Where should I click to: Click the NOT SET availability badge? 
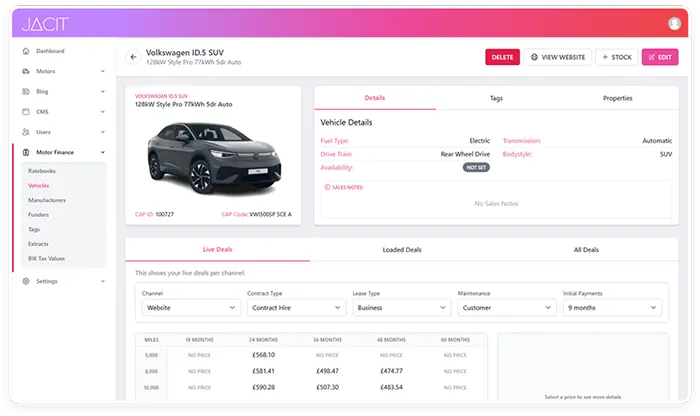tap(476, 167)
